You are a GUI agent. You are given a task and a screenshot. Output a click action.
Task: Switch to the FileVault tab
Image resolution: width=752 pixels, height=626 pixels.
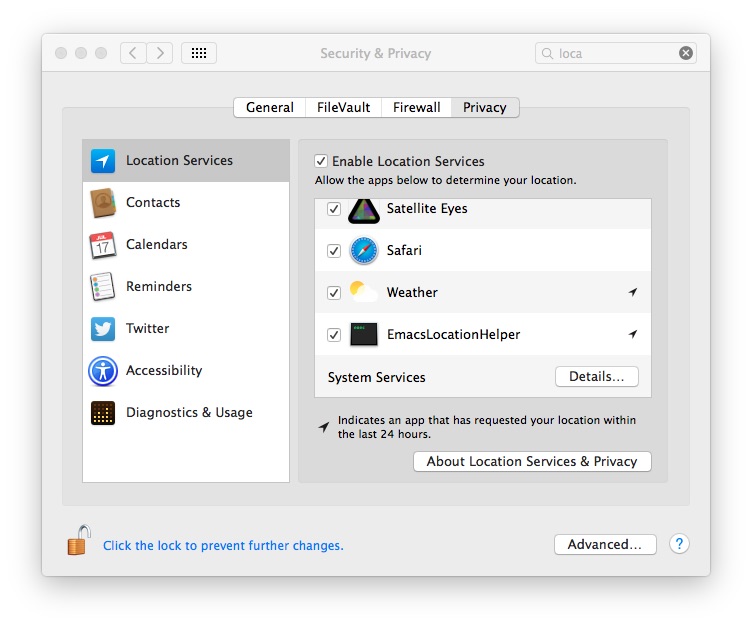tap(343, 108)
